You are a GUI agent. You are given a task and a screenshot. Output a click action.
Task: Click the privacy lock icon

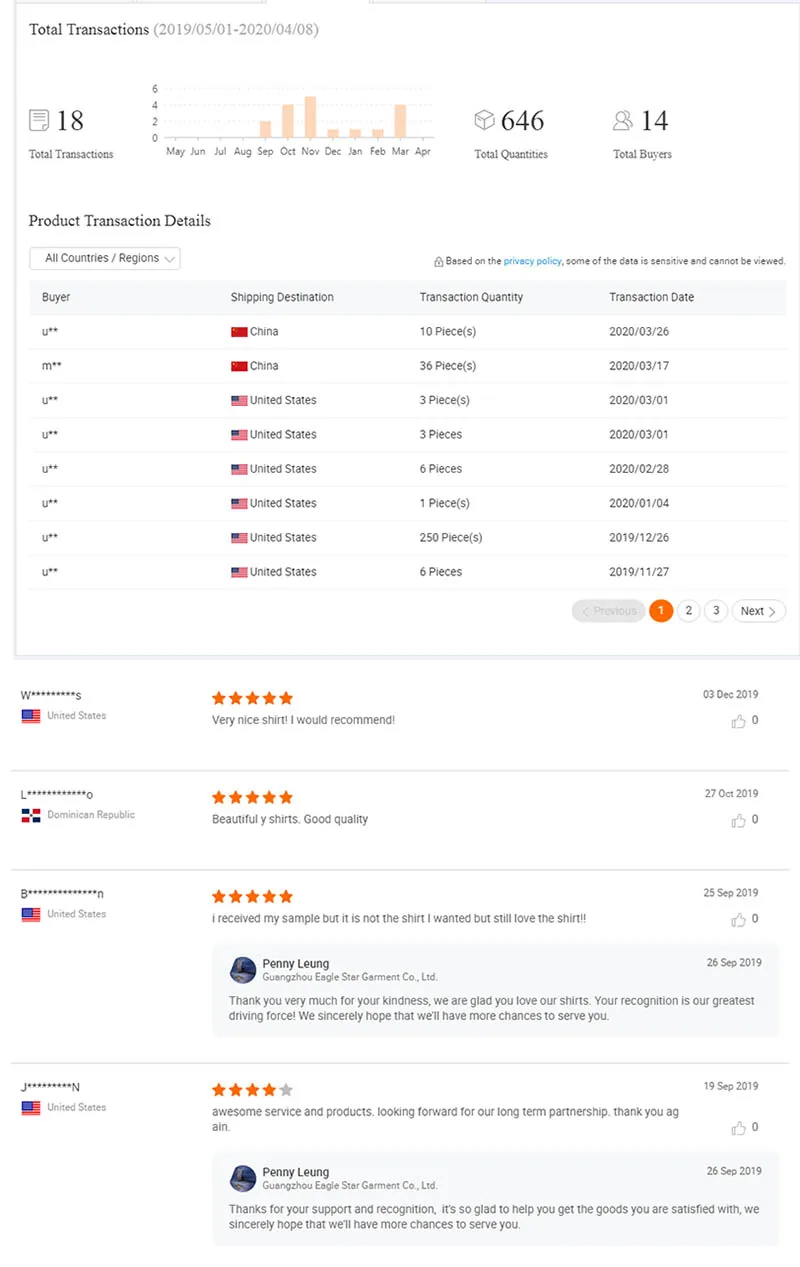click(x=438, y=262)
